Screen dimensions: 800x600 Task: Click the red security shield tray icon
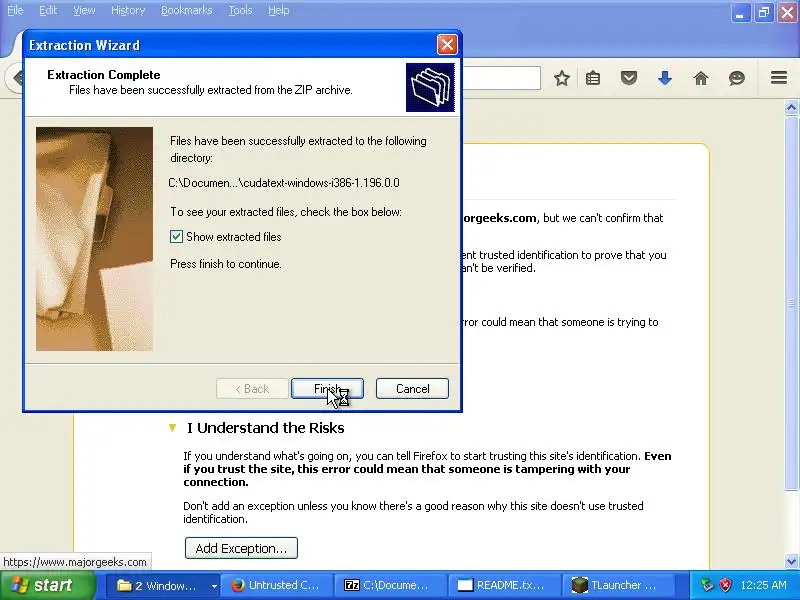(725, 585)
